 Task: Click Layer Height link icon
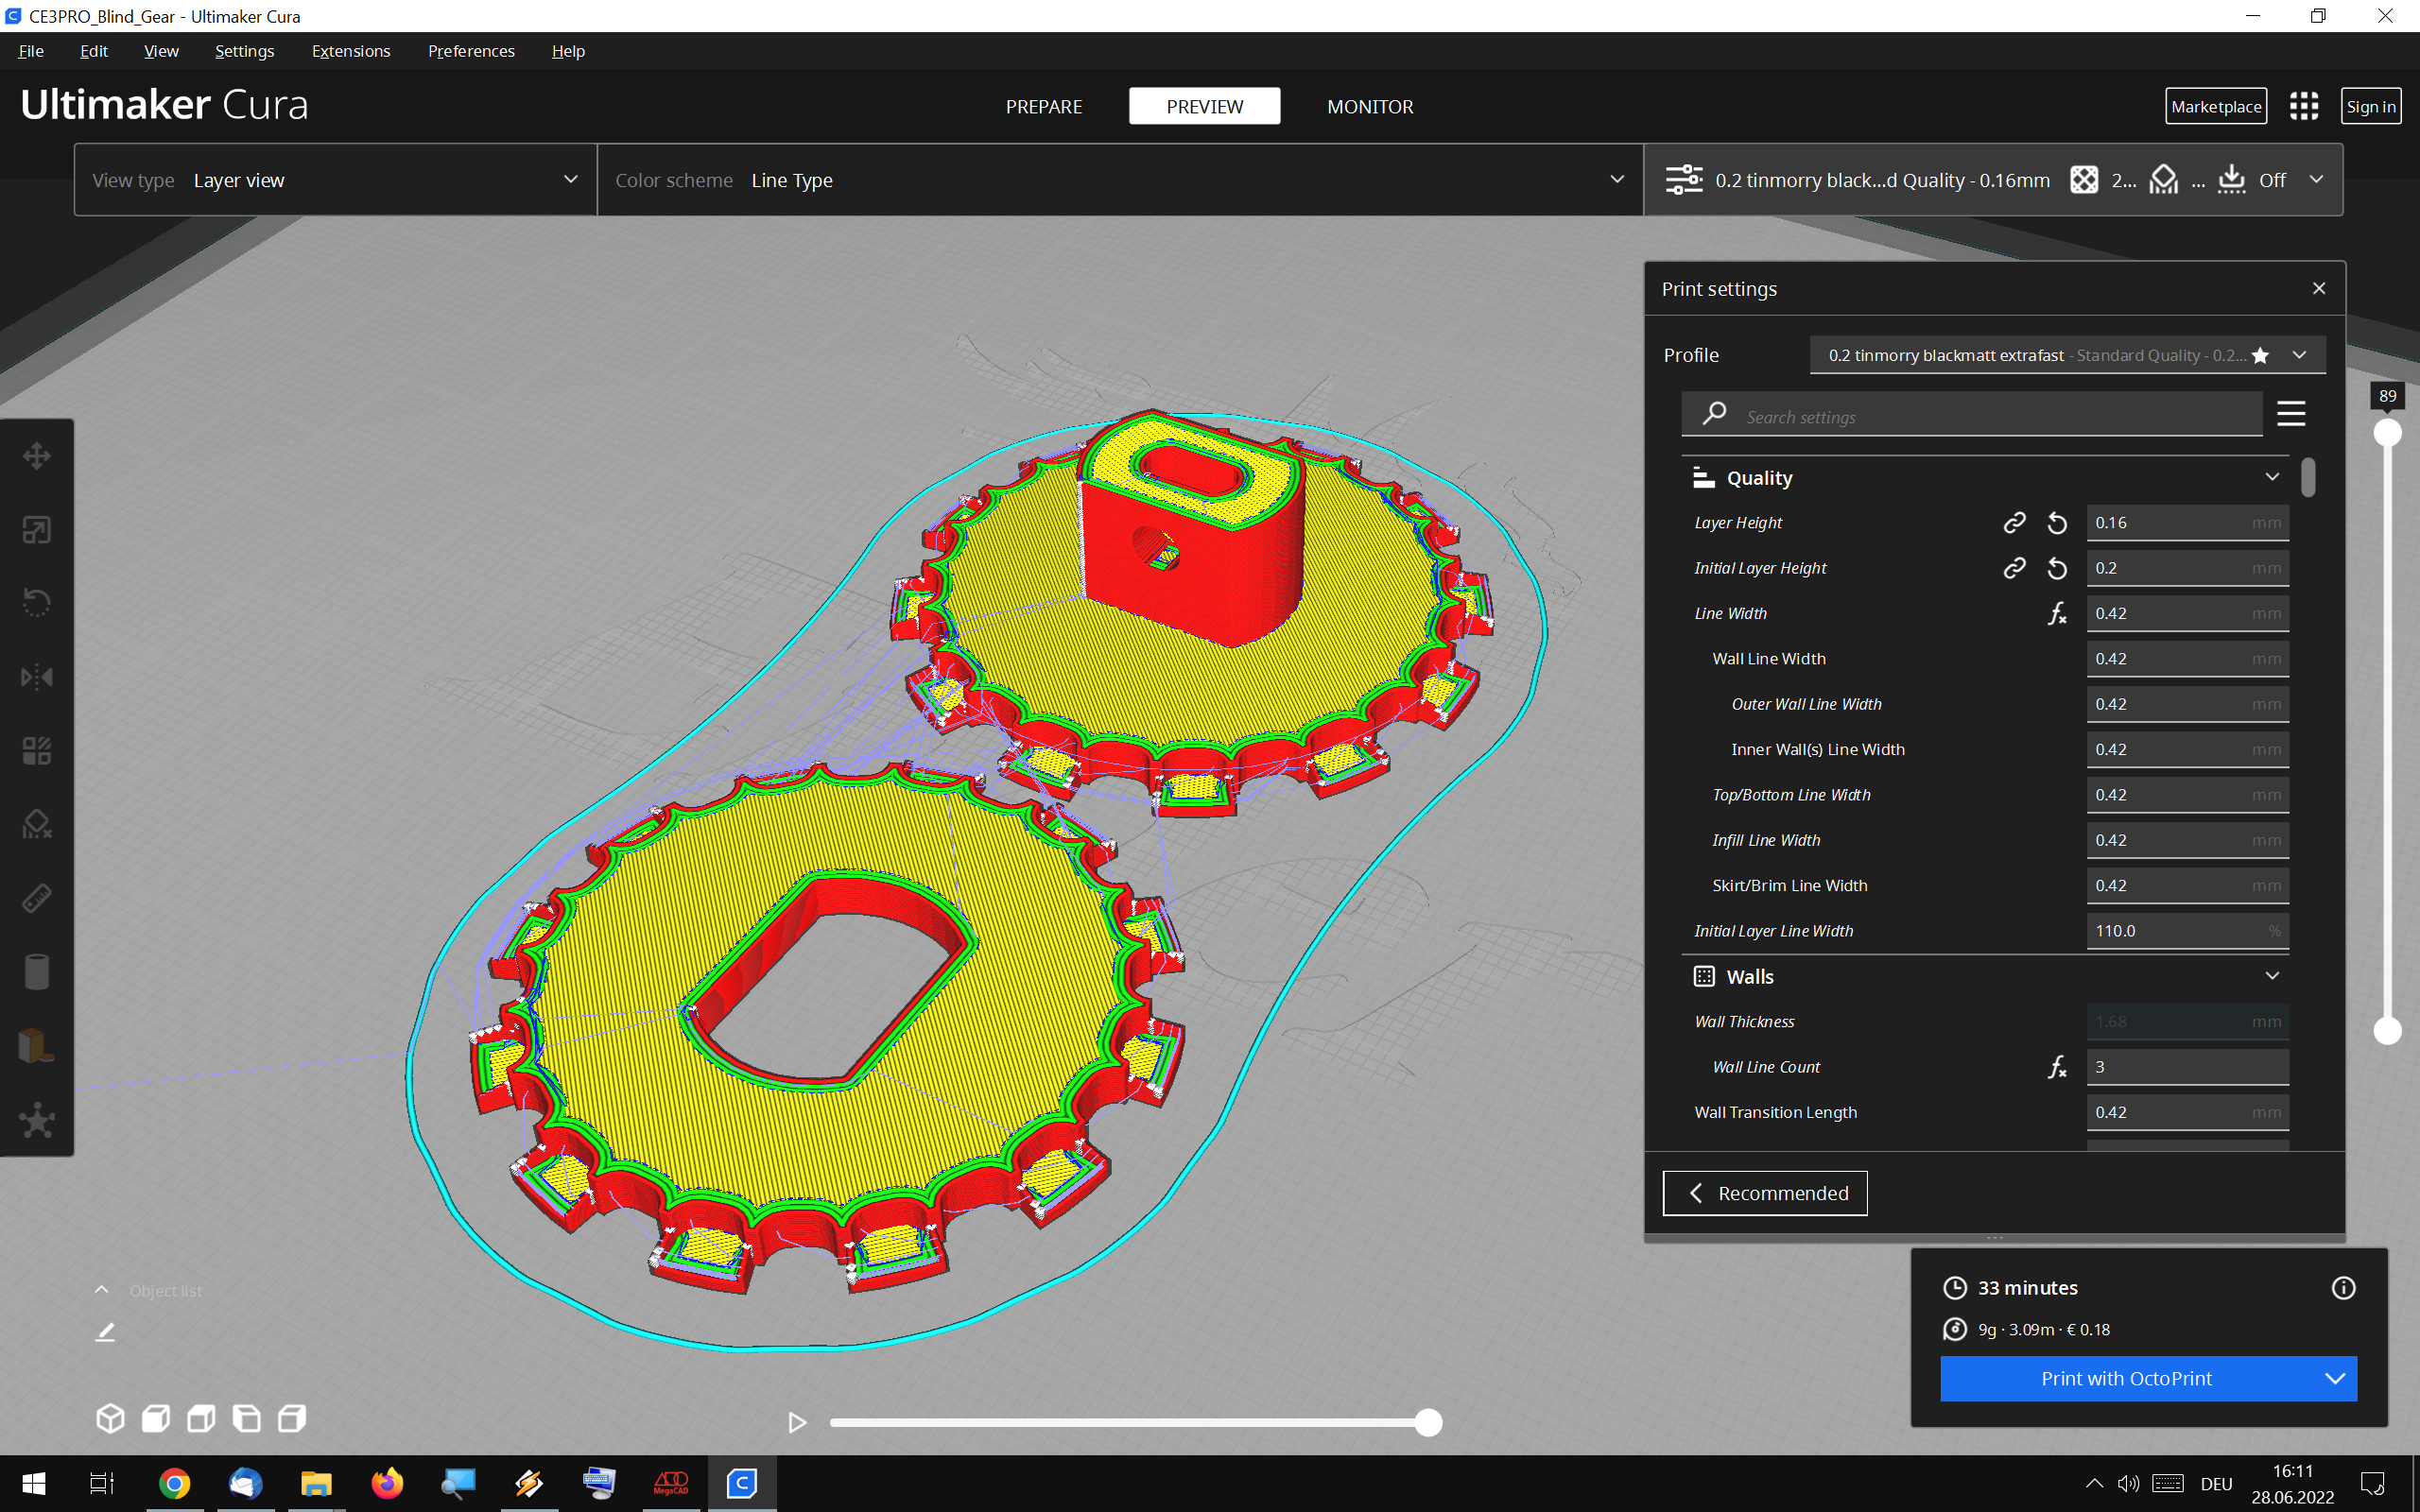click(x=2014, y=523)
